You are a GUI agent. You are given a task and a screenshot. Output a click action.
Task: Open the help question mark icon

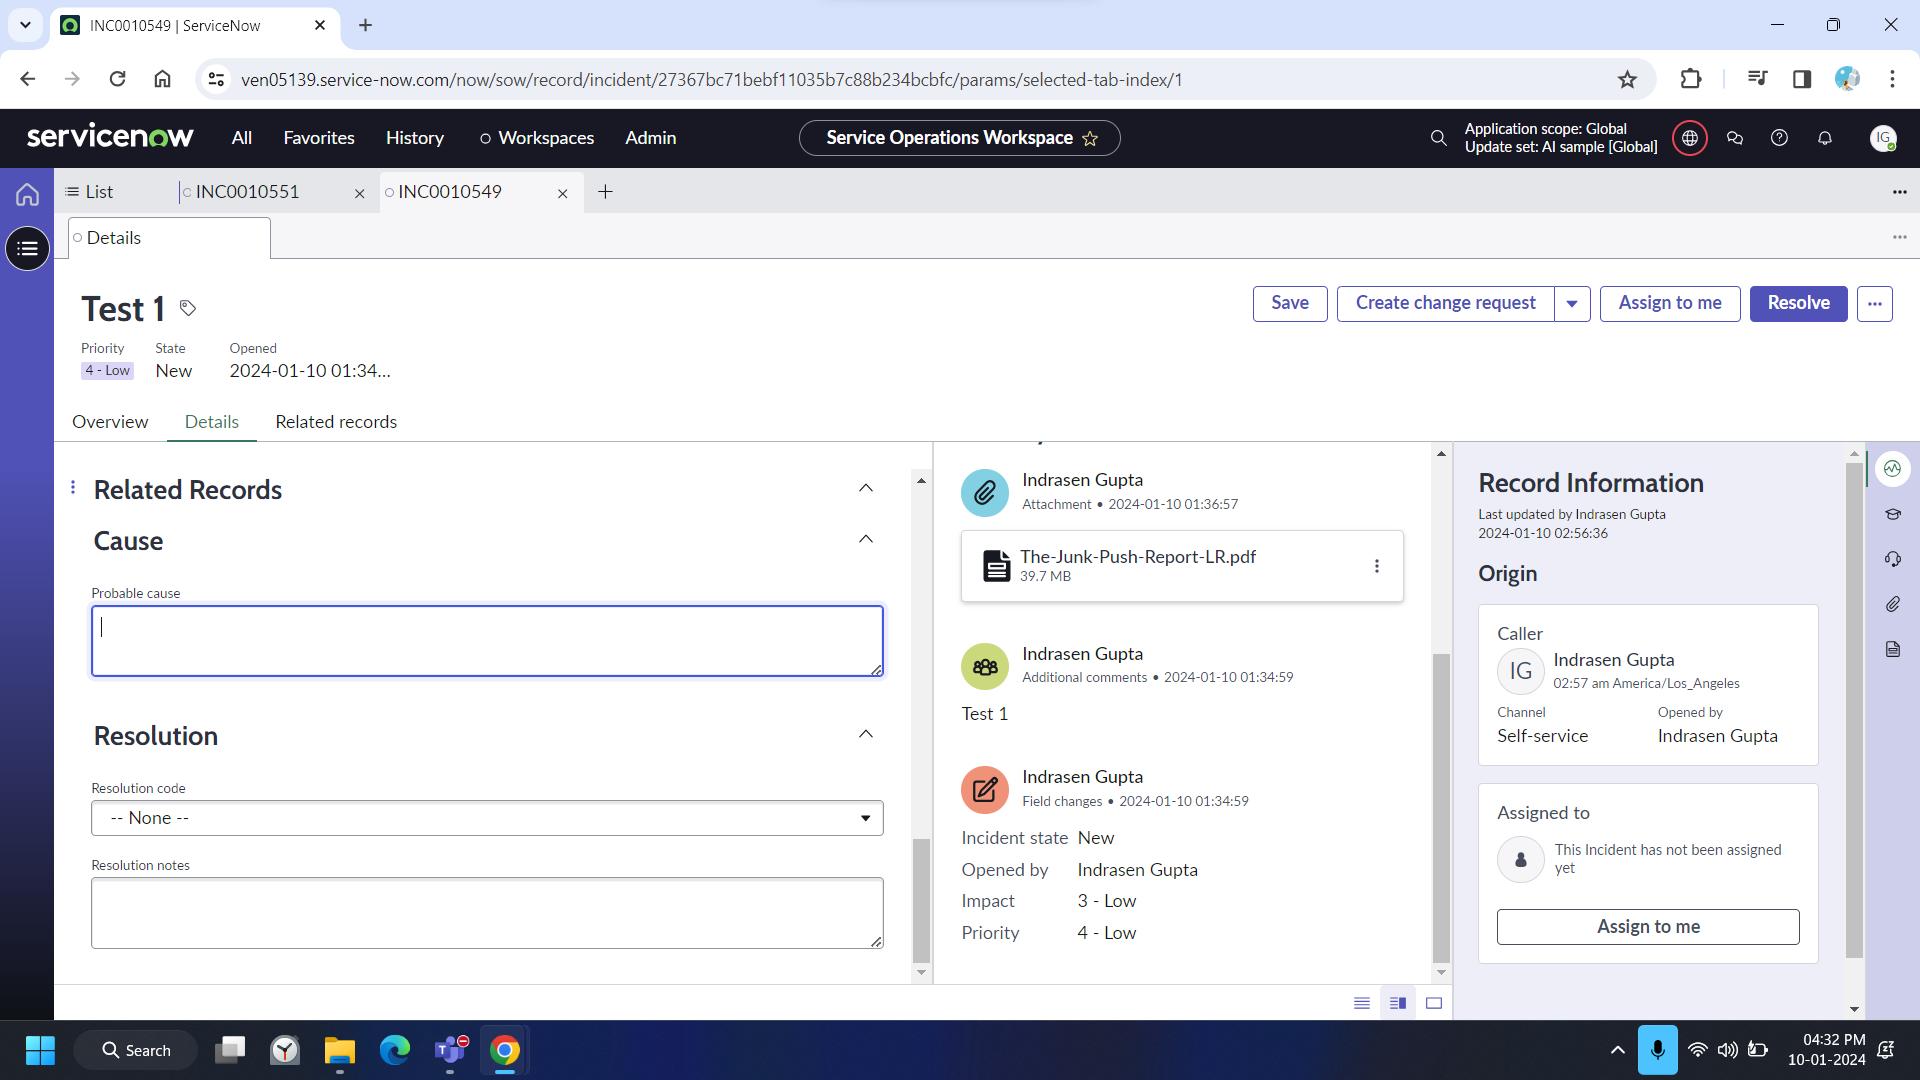(1779, 138)
